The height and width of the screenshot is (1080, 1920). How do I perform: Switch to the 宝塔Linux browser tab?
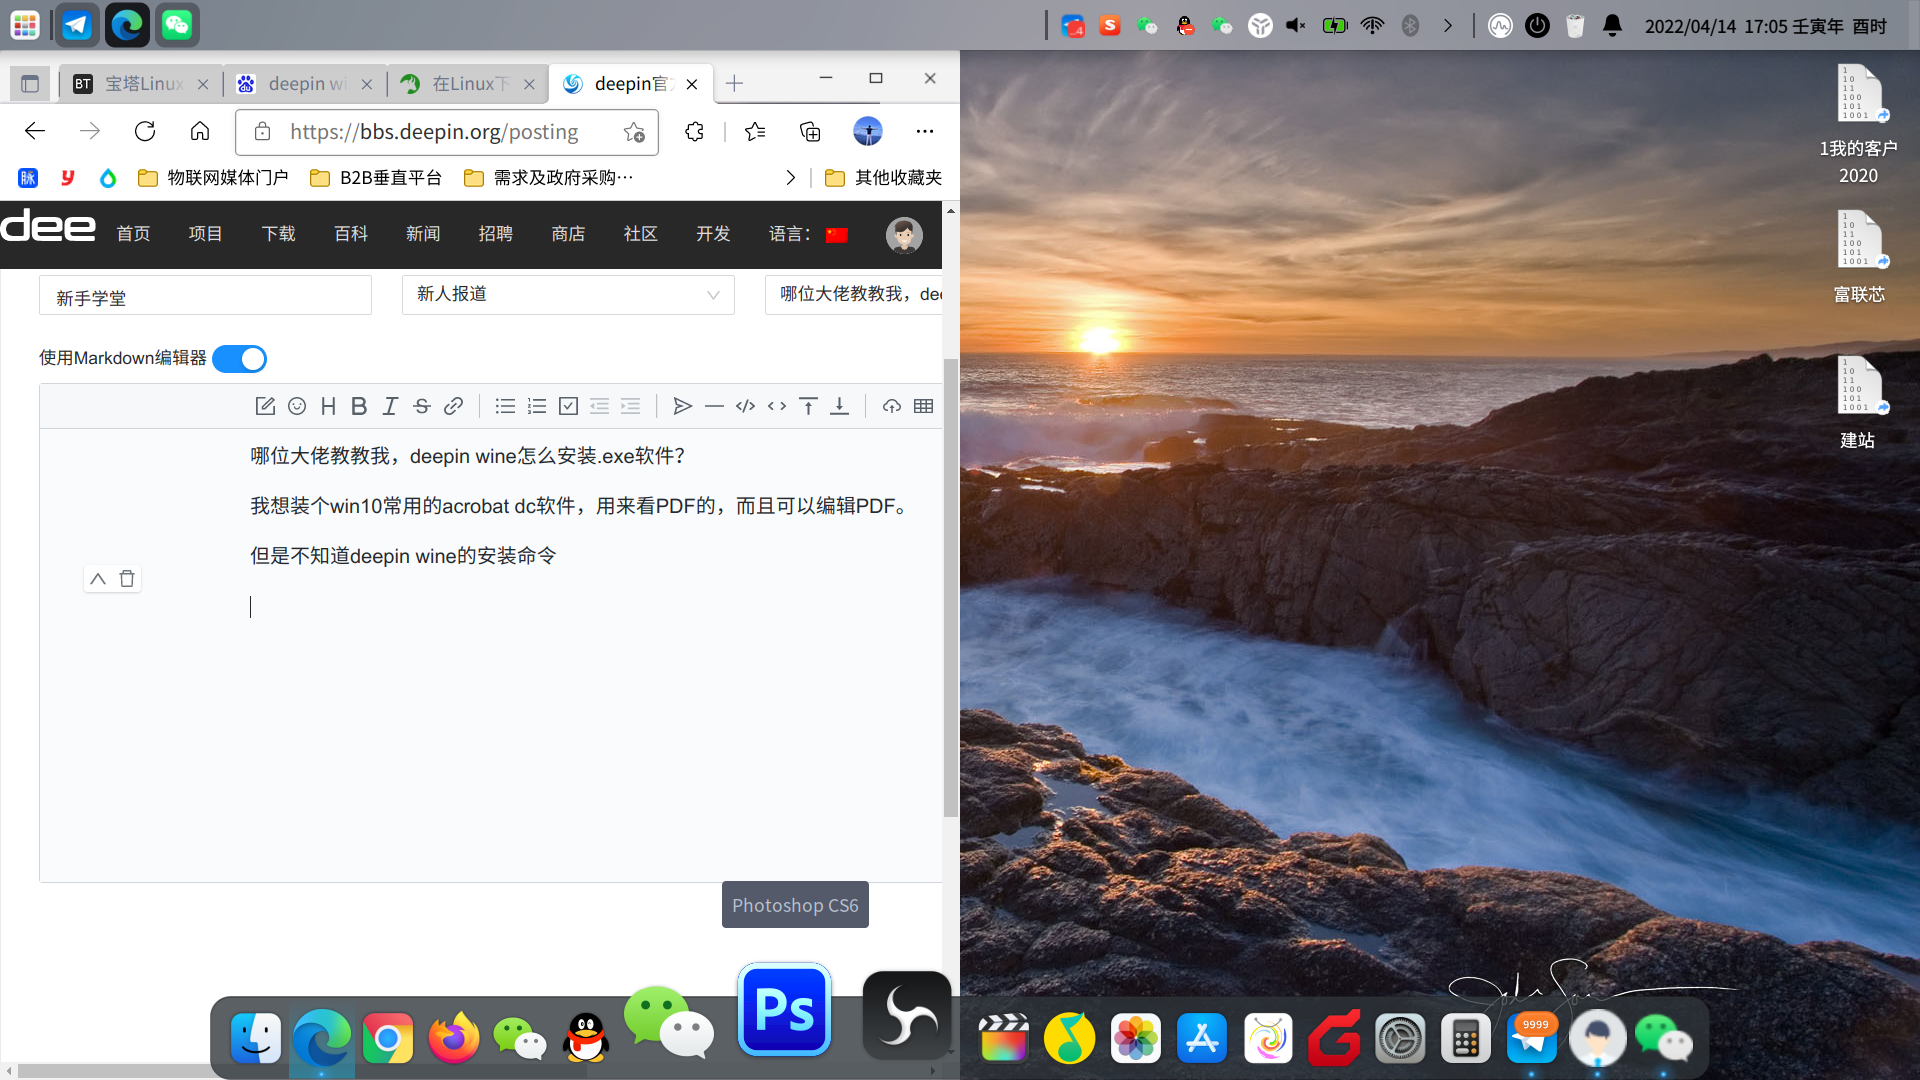click(141, 84)
